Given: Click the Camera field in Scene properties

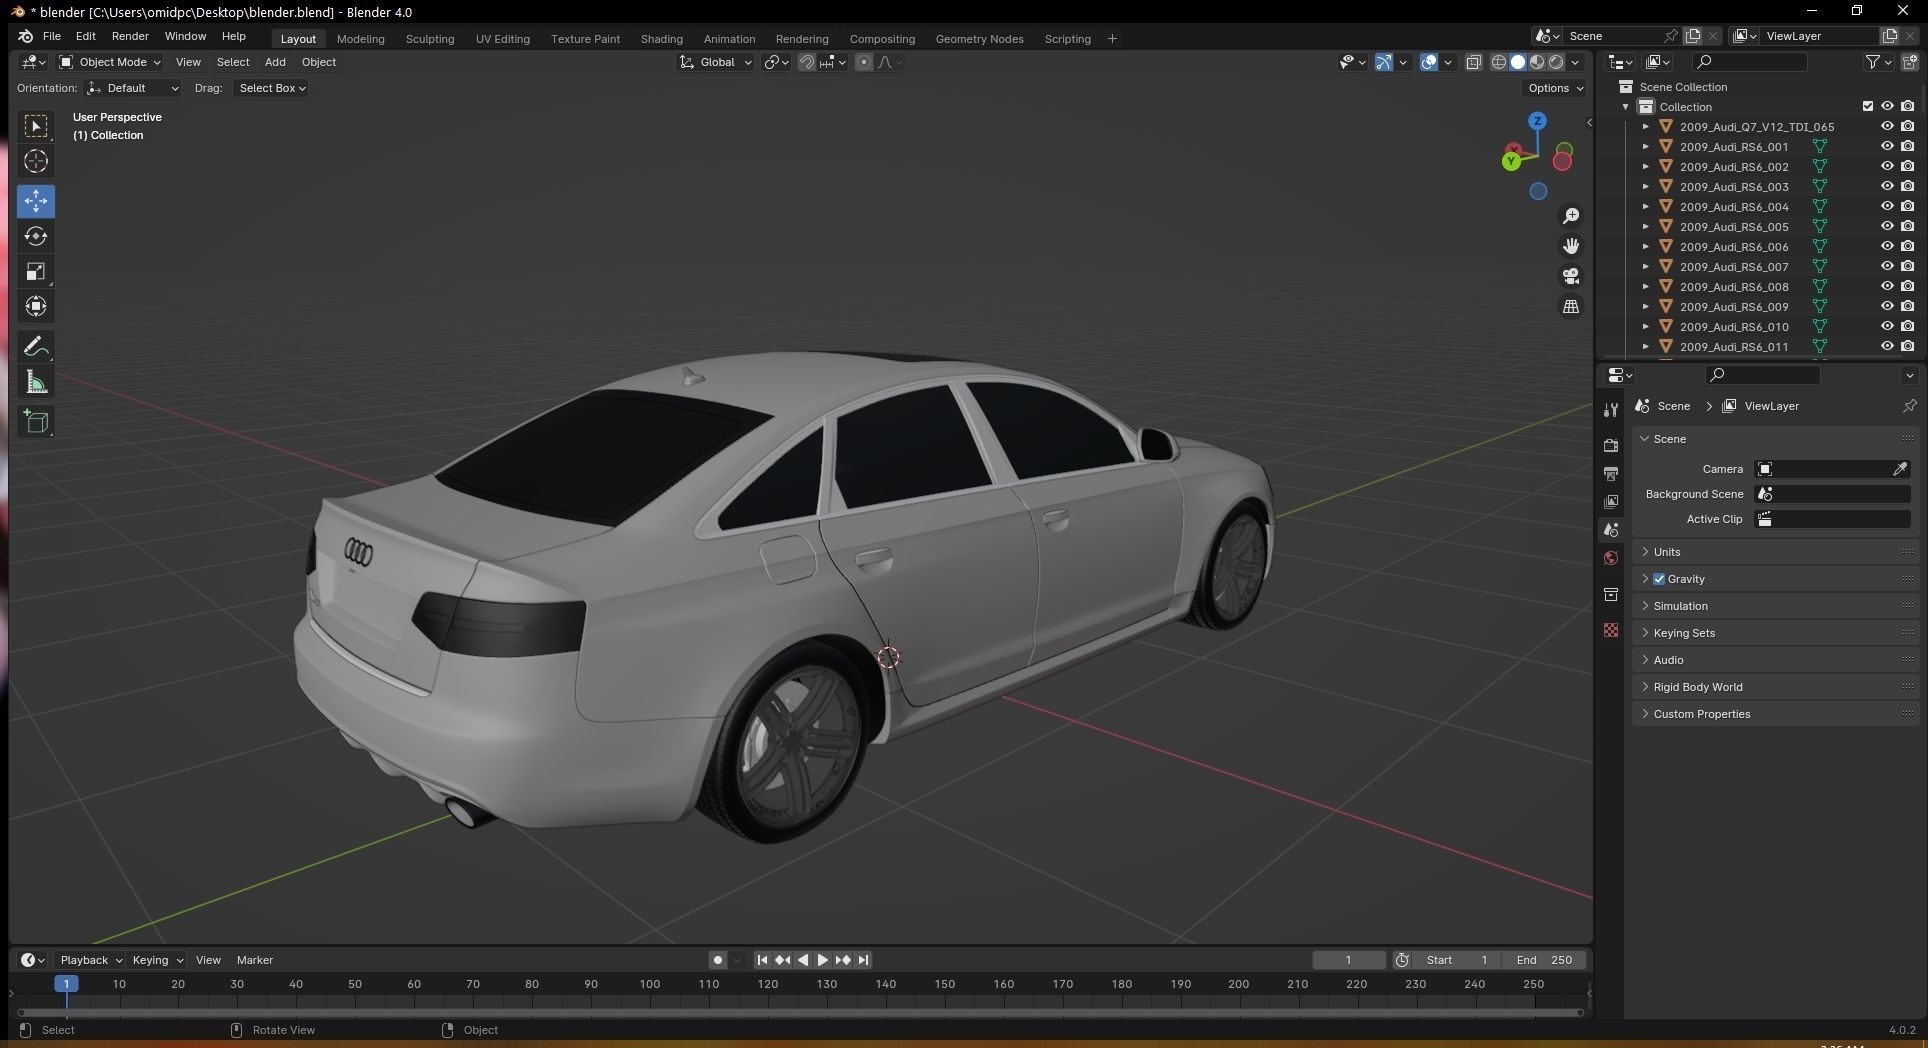Looking at the screenshot, I should click(x=1832, y=469).
